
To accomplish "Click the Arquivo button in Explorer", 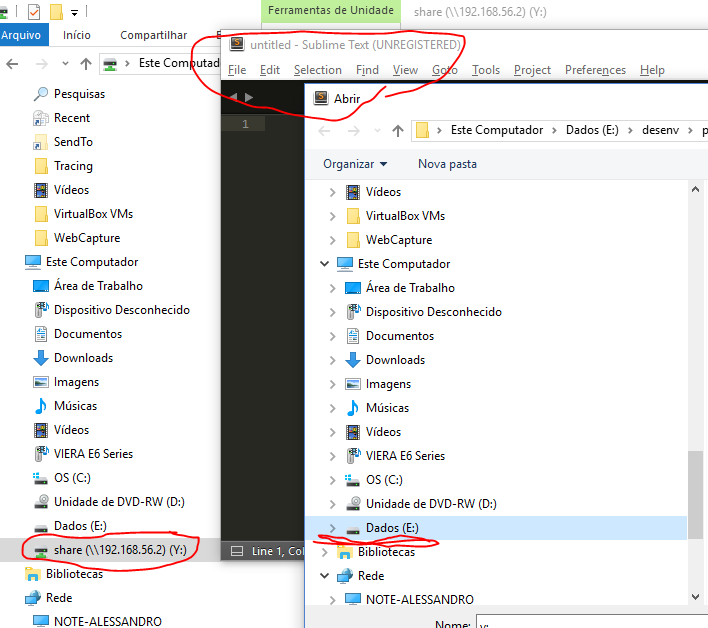I will coord(19,35).
